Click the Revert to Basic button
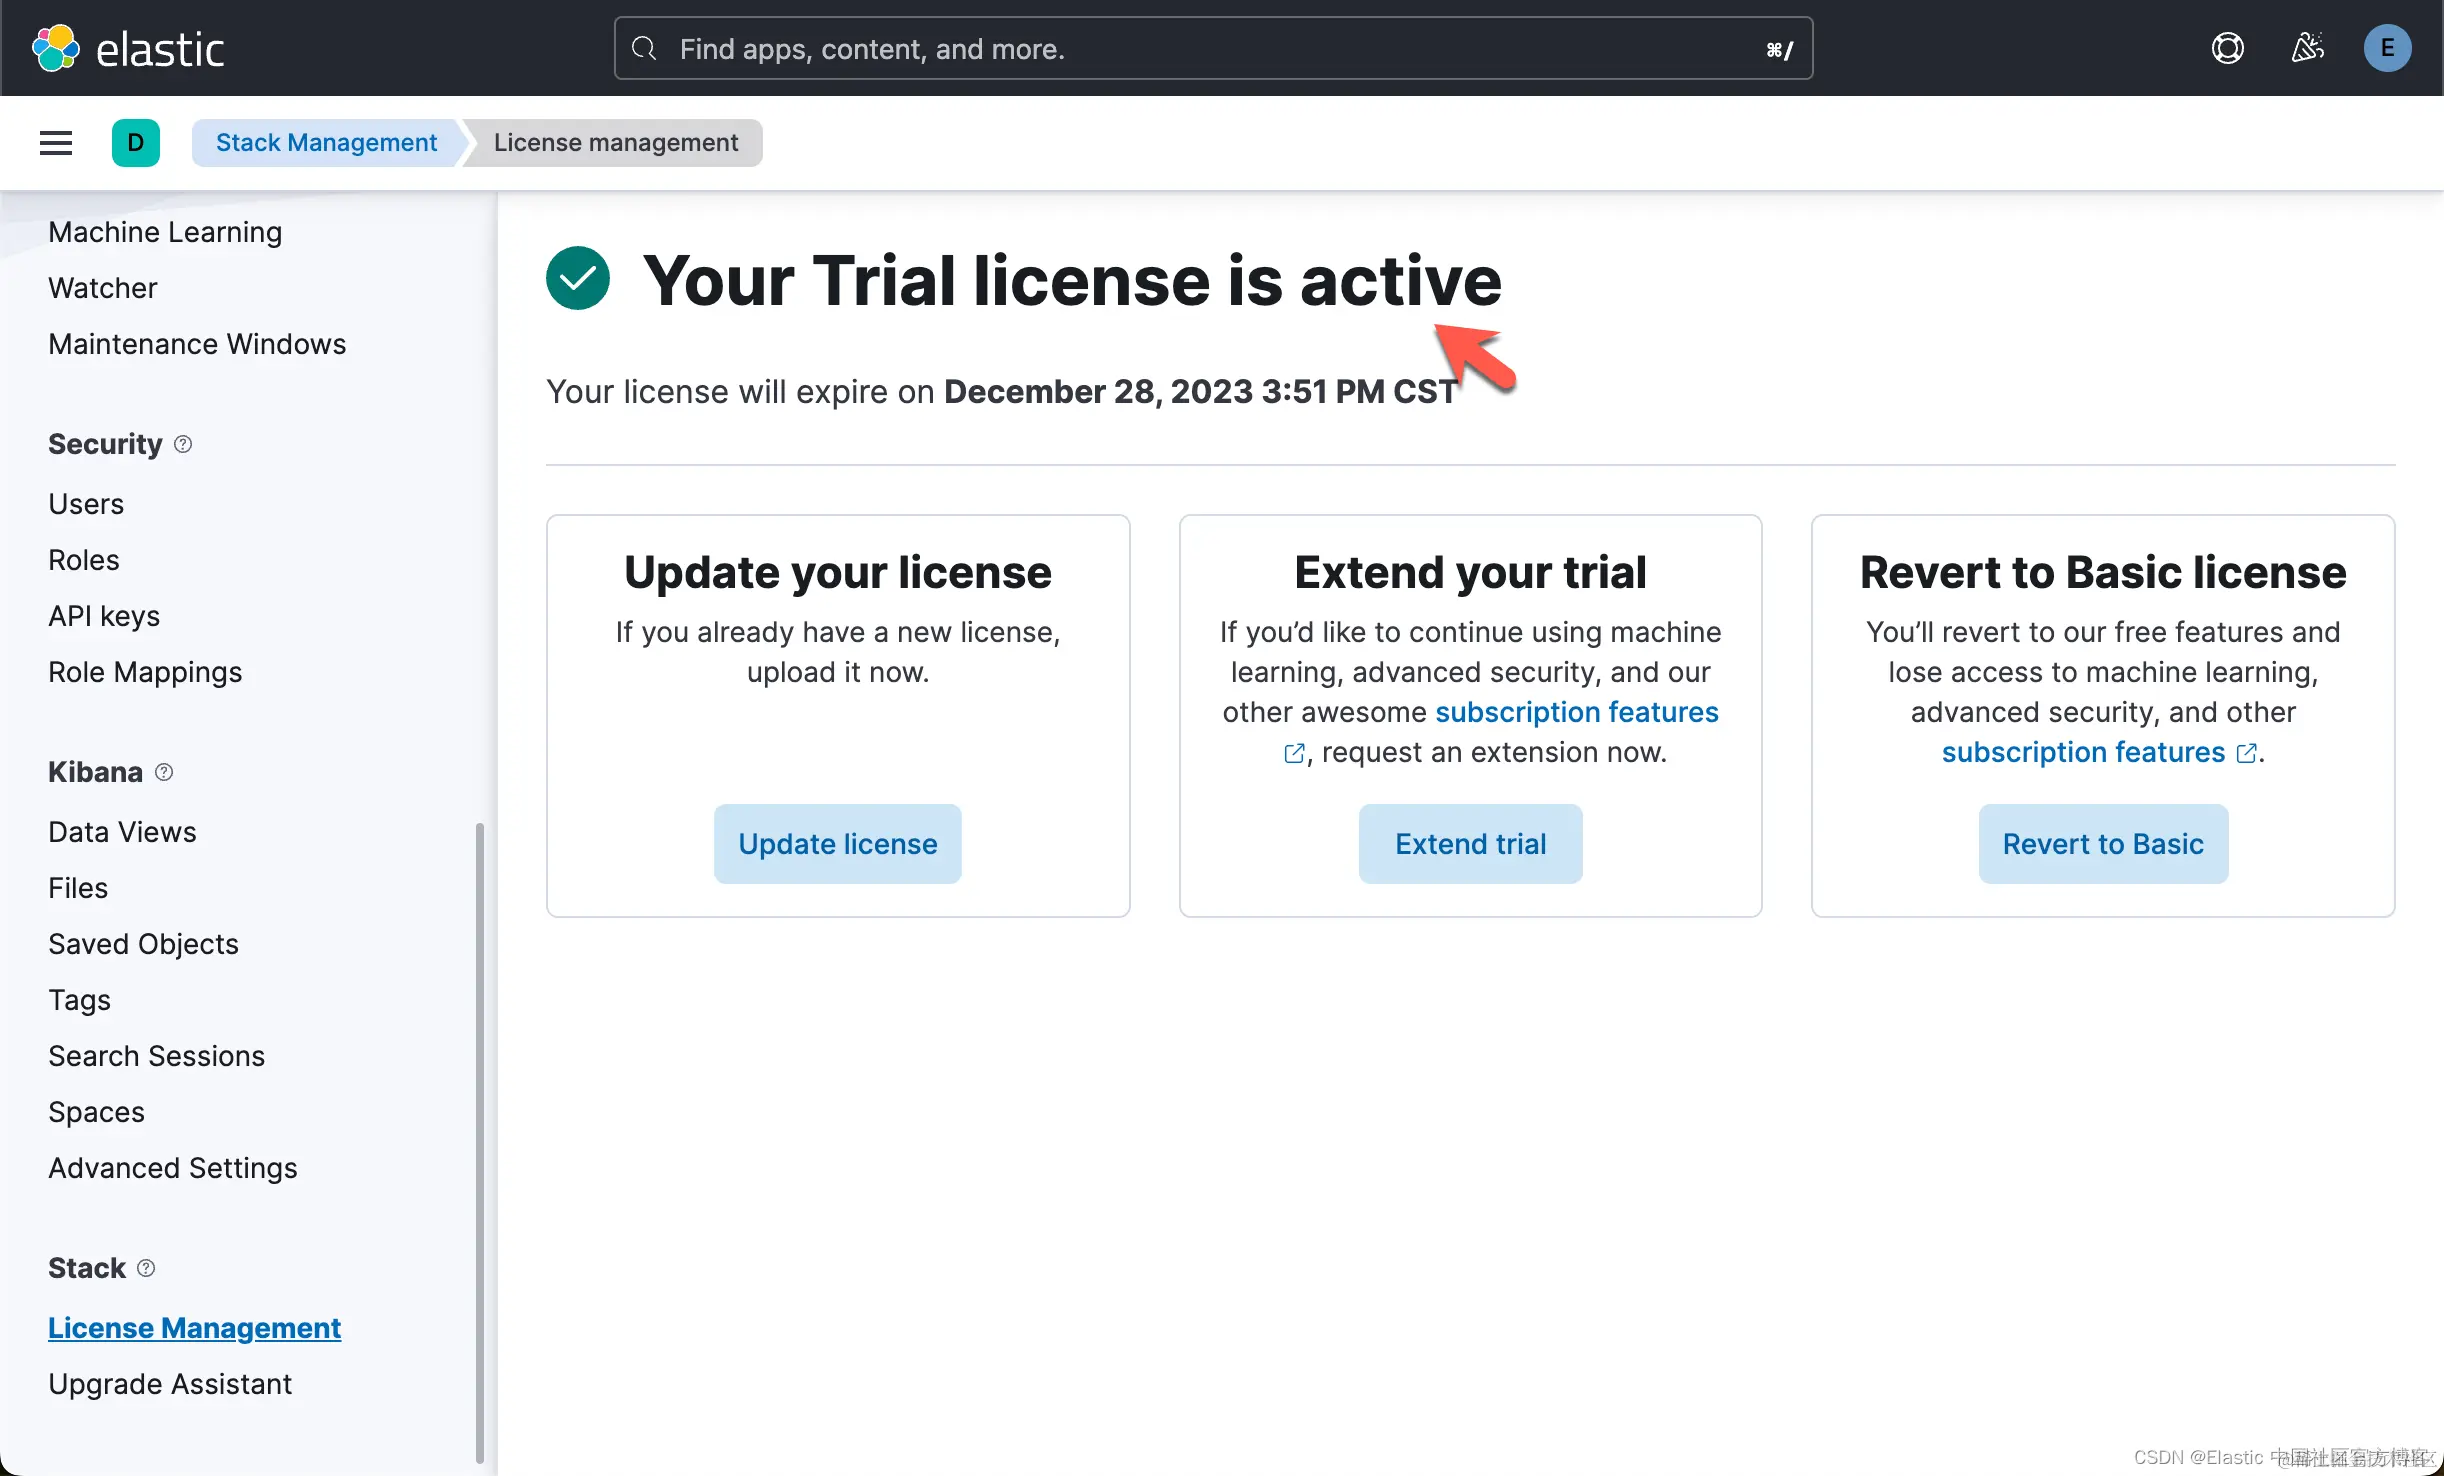Image resolution: width=2444 pixels, height=1476 pixels. [2102, 844]
